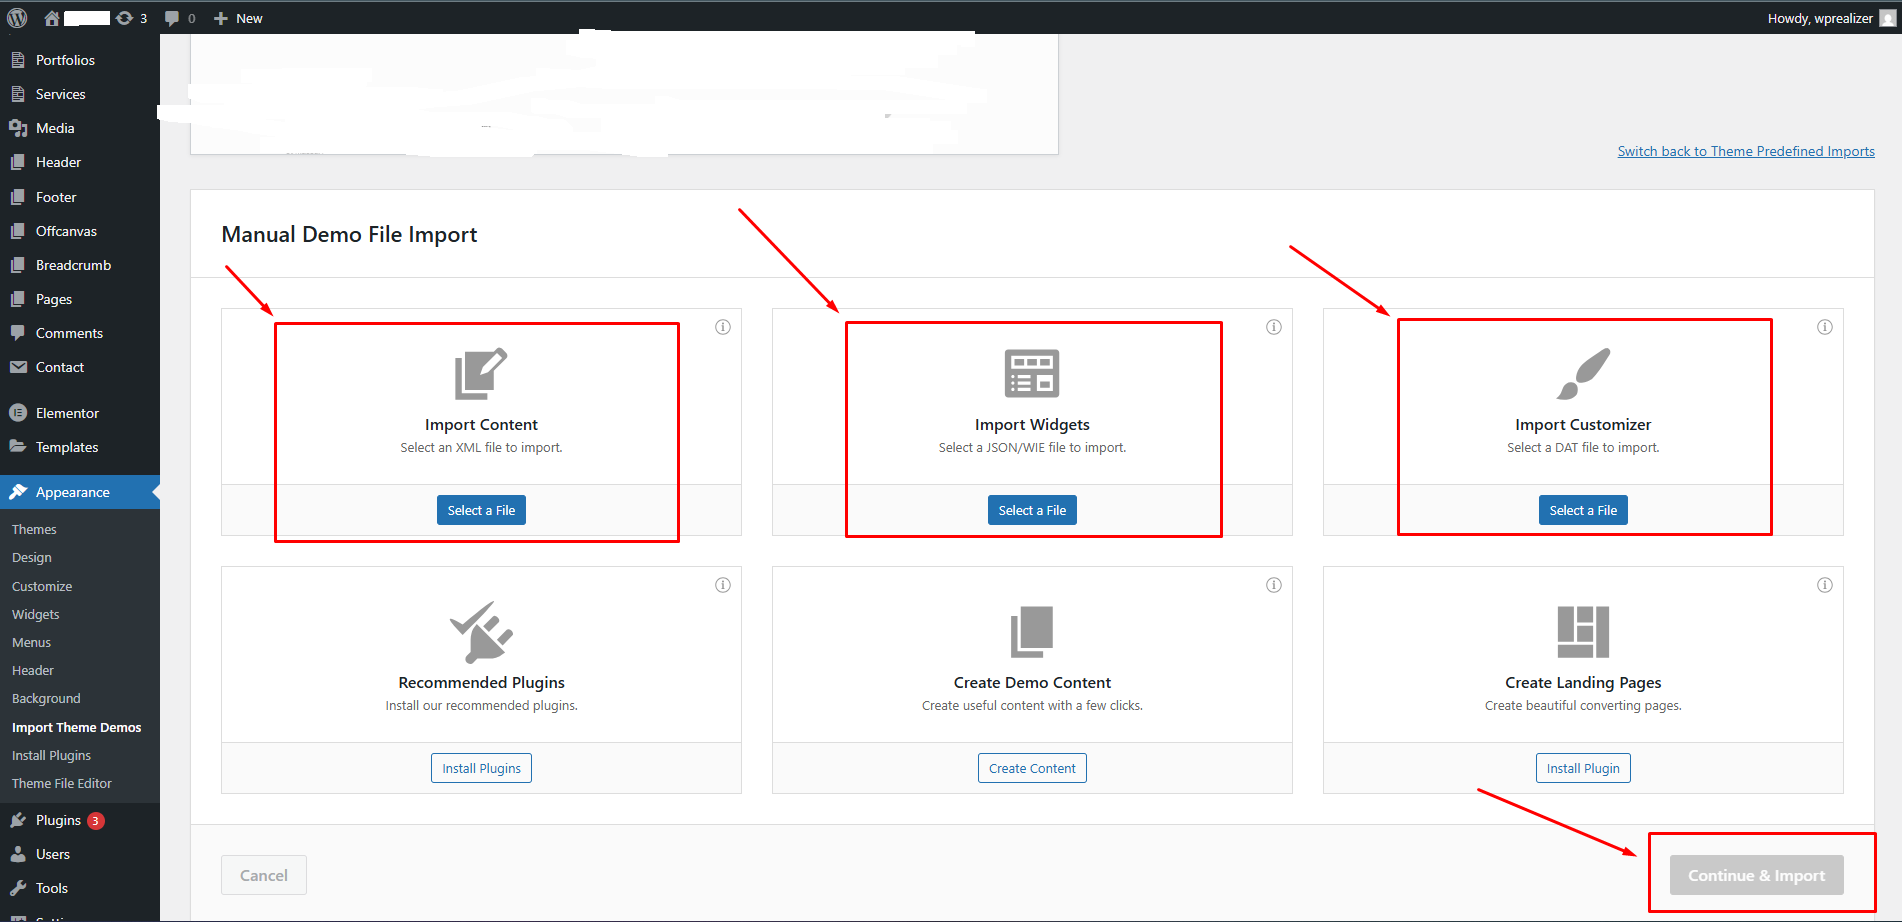The image size is (1902, 922).
Task: Click the info icon on Import Content card
Action: (x=723, y=327)
